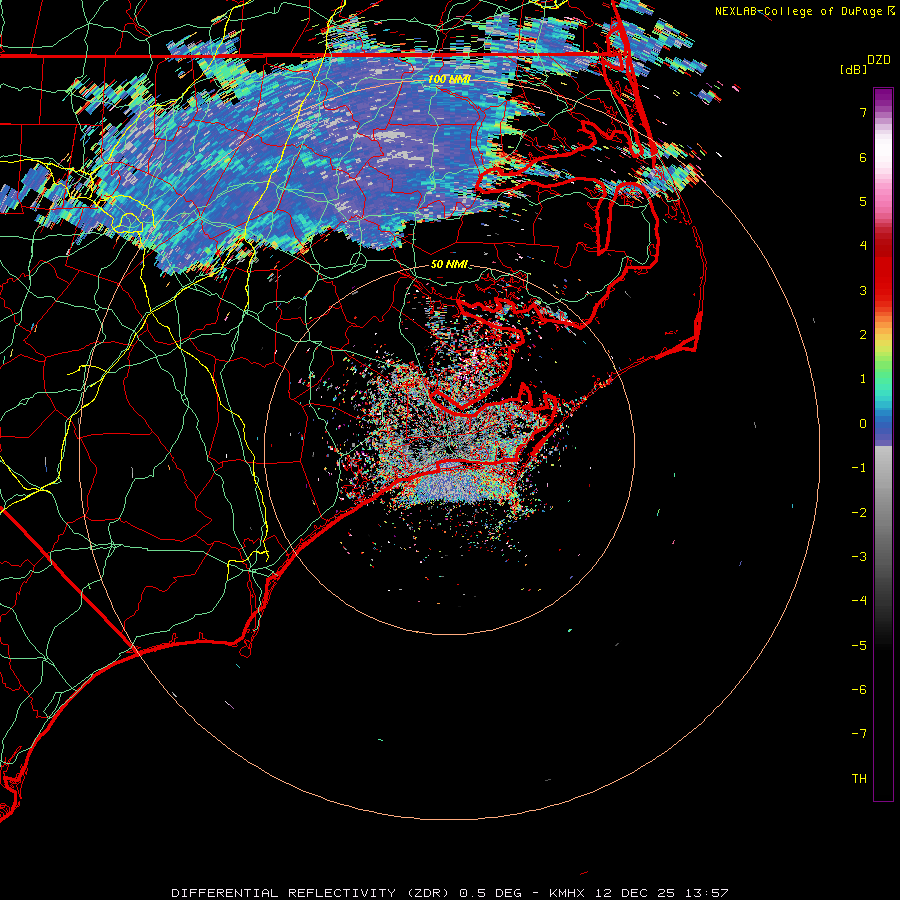Click the 1 dB scale value
Viewport: 900px width, 900px height.
coord(863,379)
